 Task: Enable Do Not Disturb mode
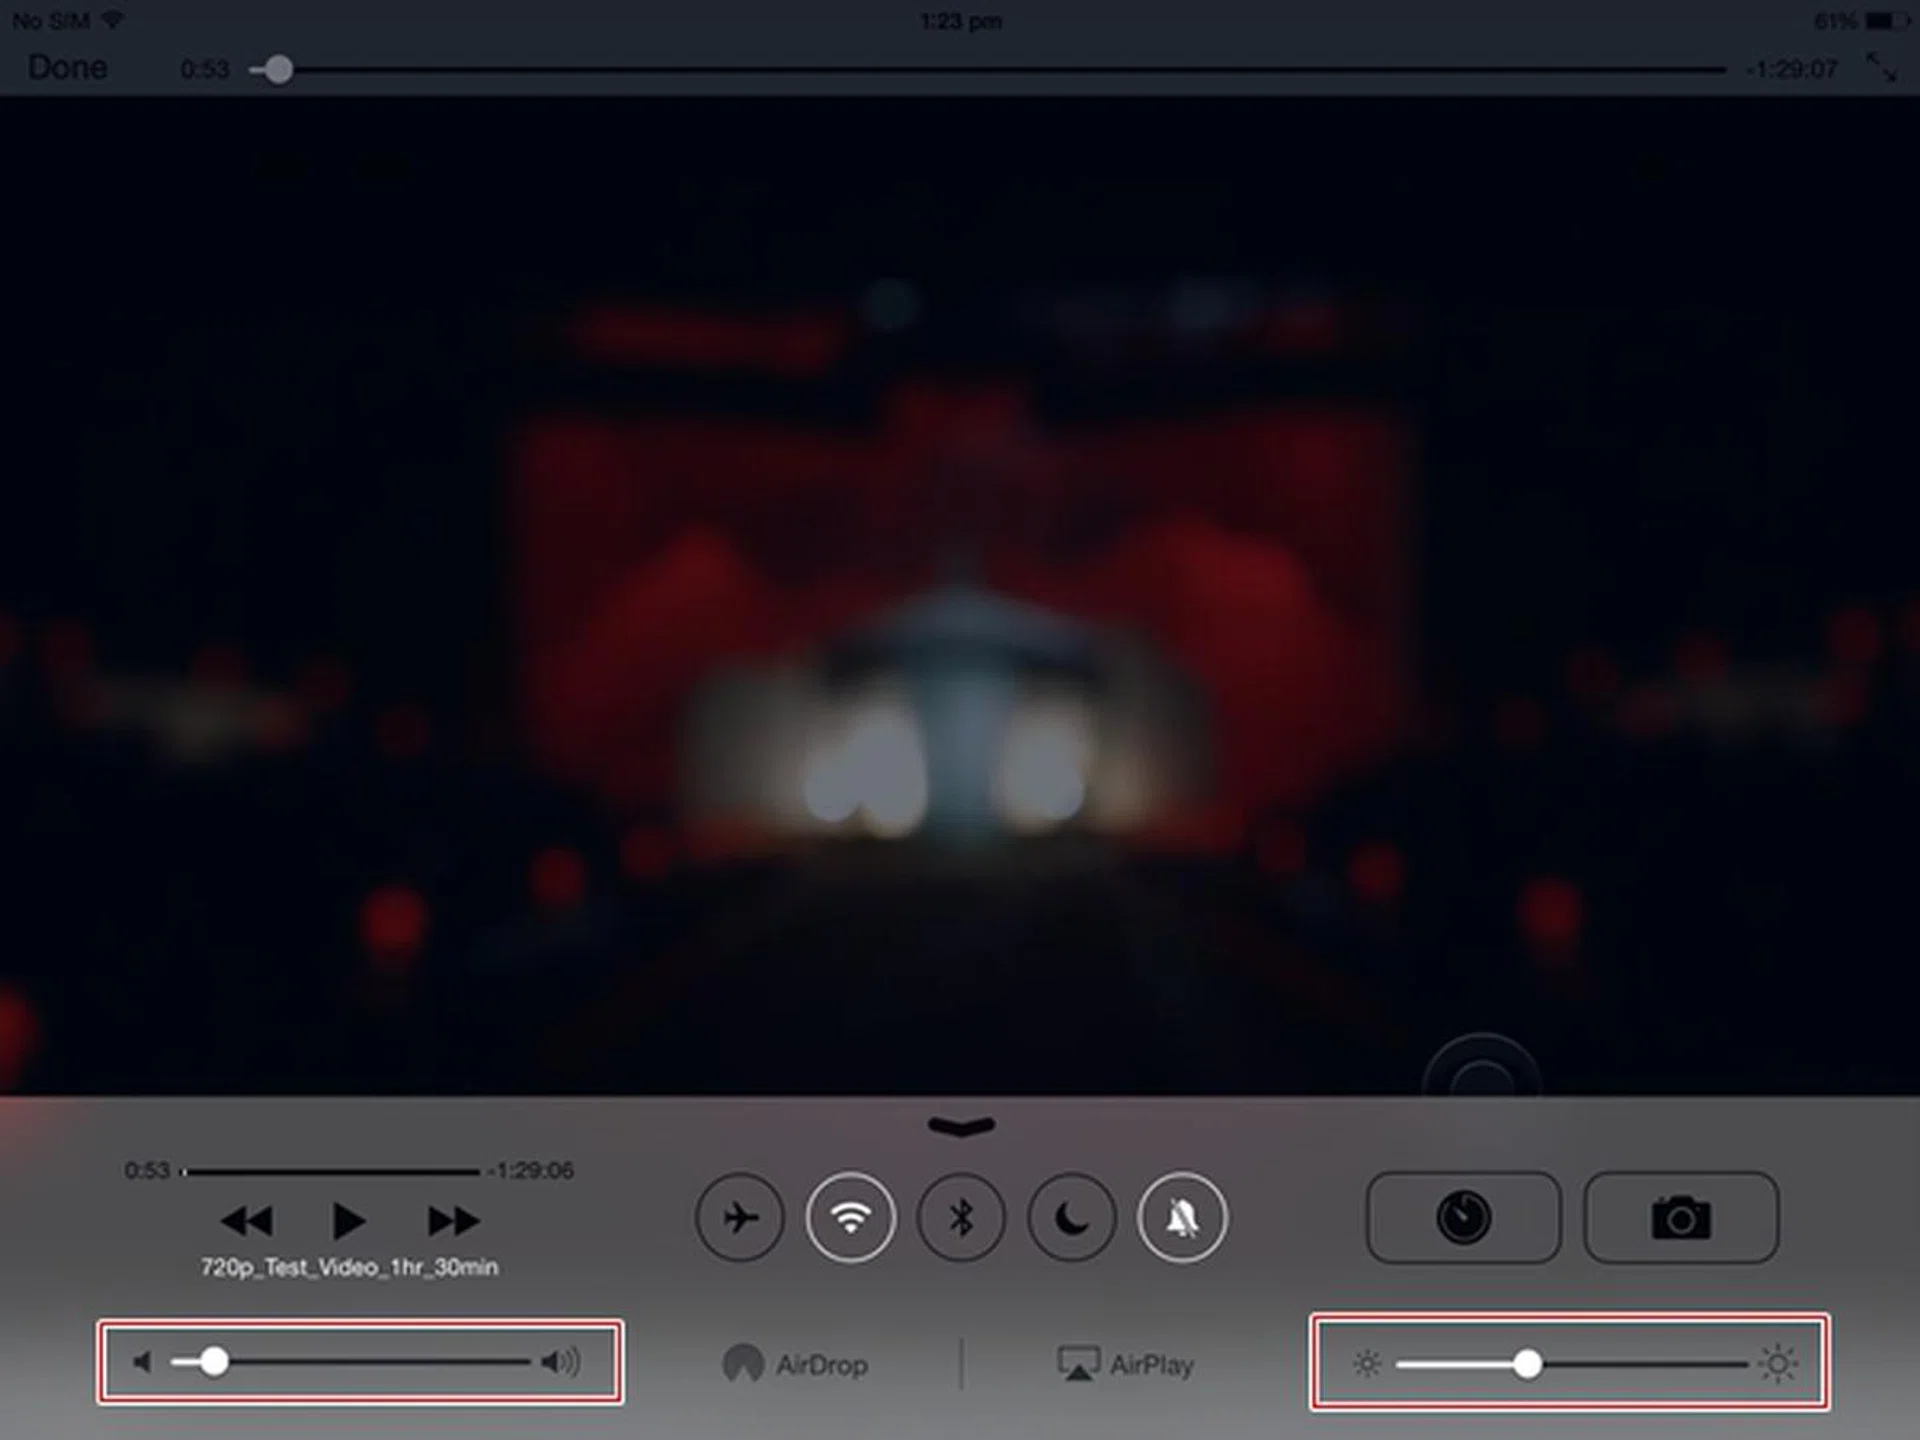tap(1070, 1218)
